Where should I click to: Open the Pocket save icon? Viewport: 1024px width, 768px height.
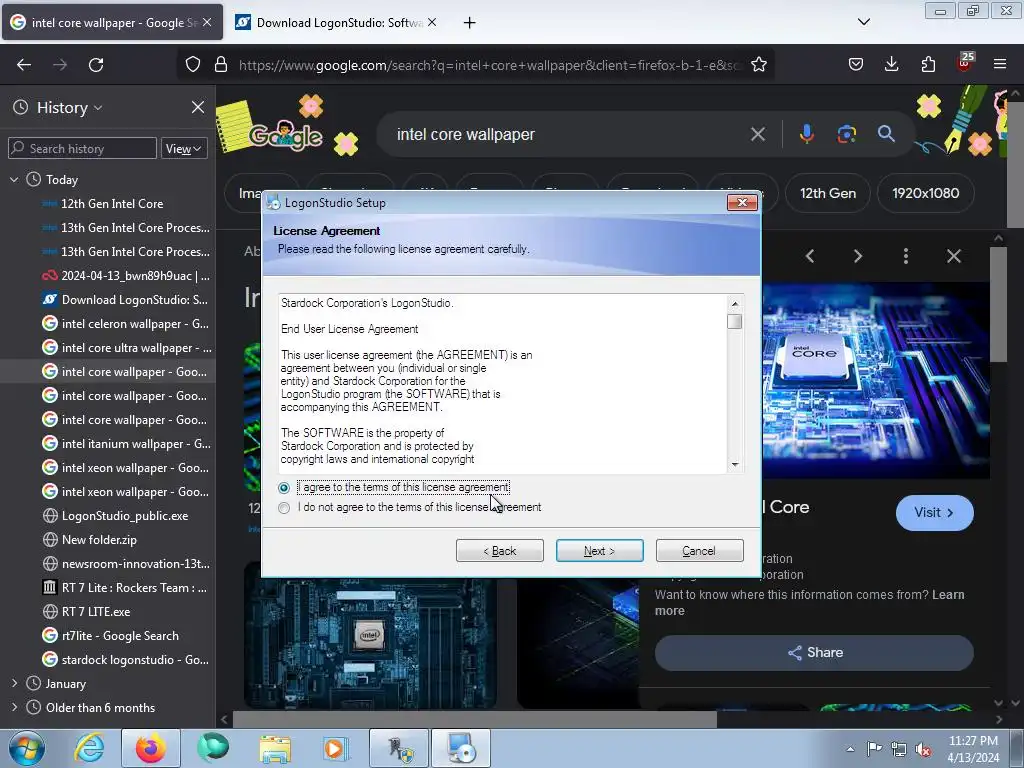tap(856, 65)
